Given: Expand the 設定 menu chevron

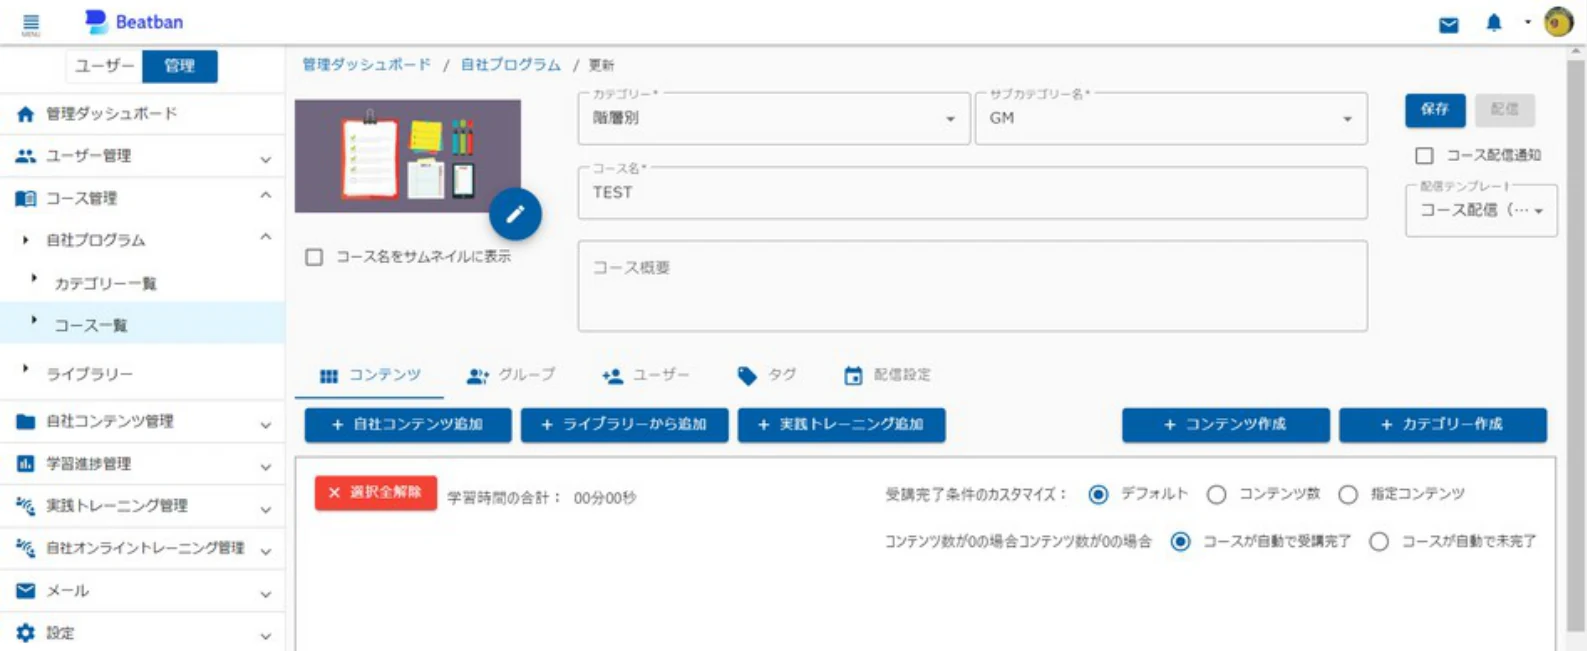Looking at the screenshot, I should coord(265,635).
